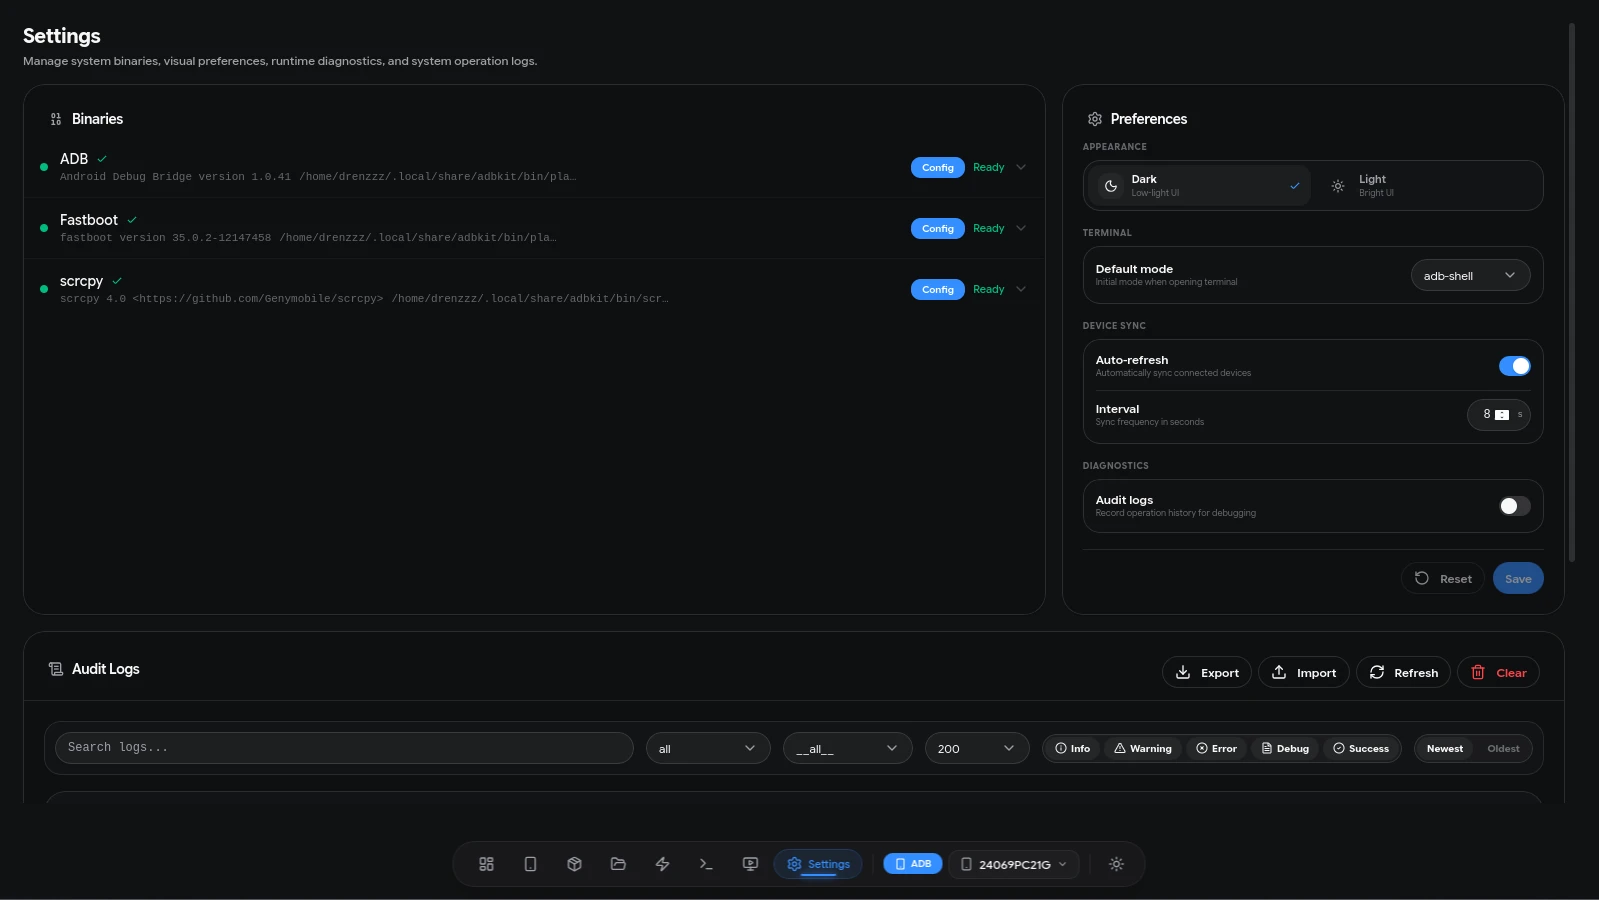Expand the scrcpy binary row chevron
This screenshot has width=1599, height=900.
(1021, 289)
